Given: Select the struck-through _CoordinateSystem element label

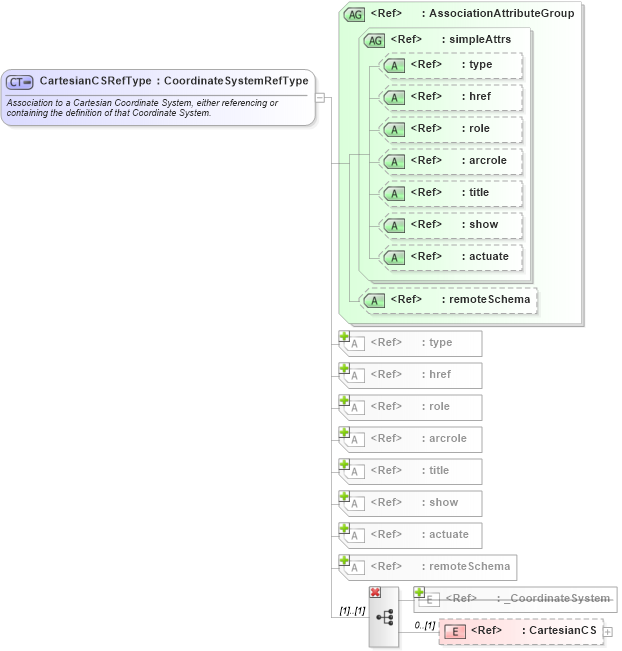Looking at the screenshot, I should [x=557, y=598].
